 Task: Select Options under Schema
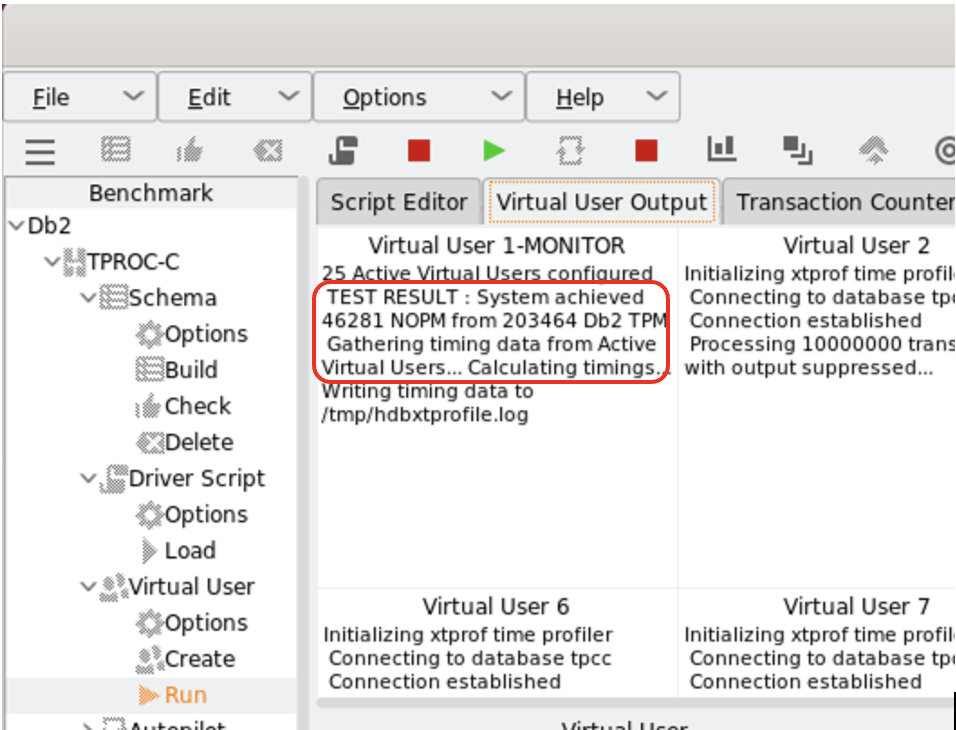[206, 334]
